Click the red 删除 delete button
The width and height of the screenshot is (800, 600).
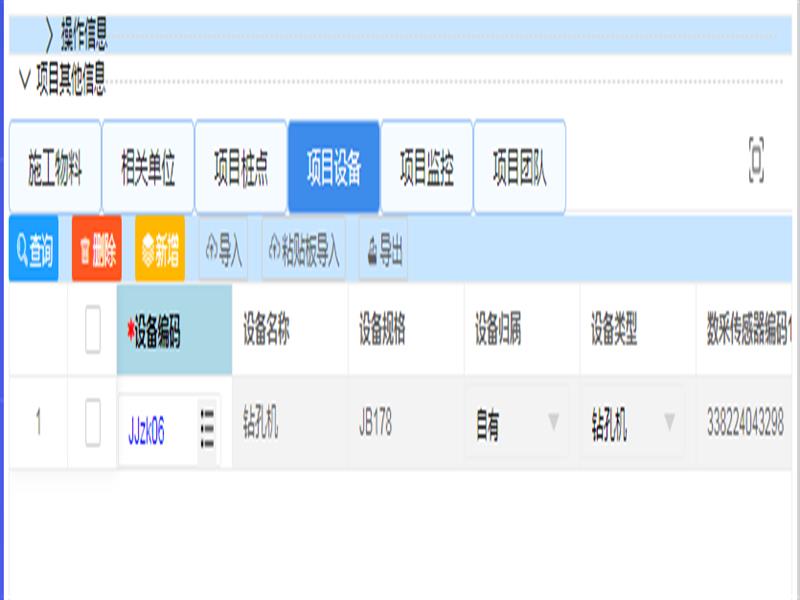click(97, 249)
